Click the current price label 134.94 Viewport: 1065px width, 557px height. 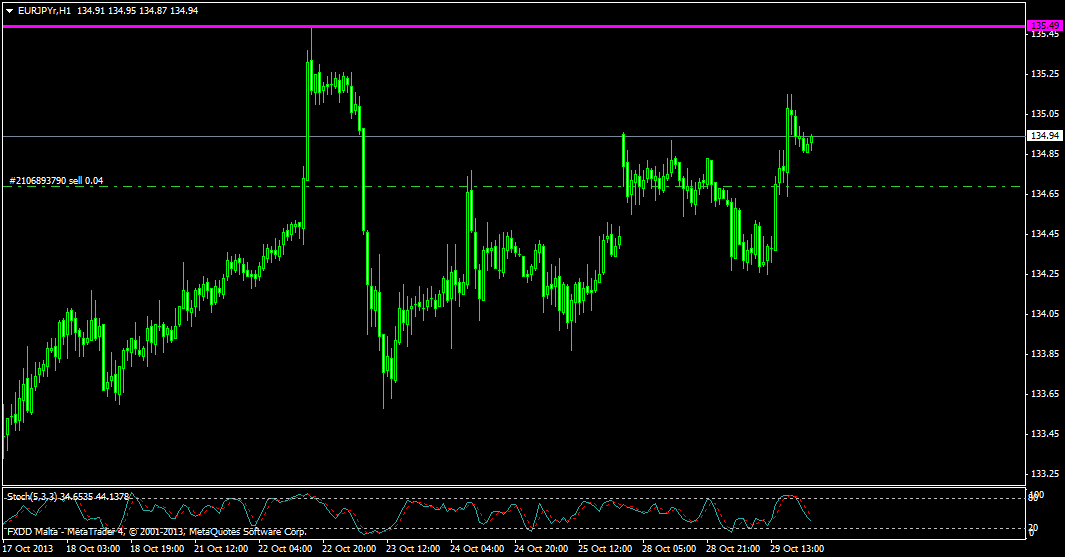(1045, 135)
